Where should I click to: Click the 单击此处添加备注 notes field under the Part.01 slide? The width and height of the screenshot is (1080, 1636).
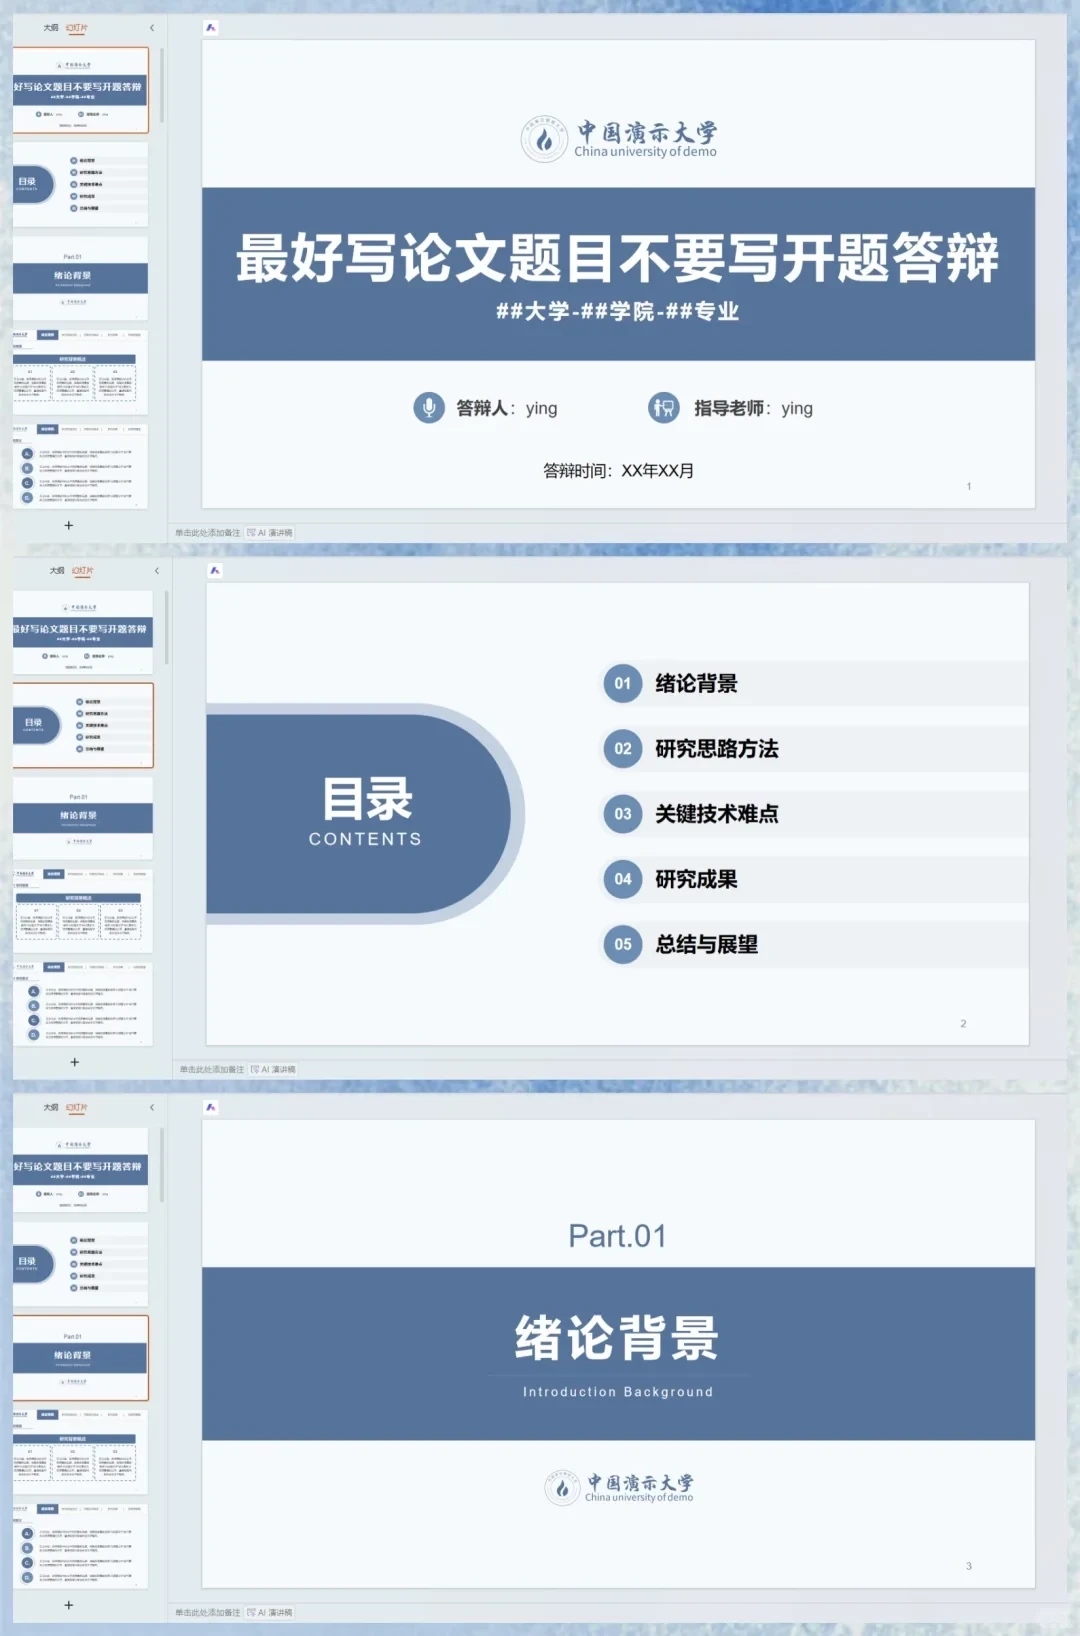208,1613
